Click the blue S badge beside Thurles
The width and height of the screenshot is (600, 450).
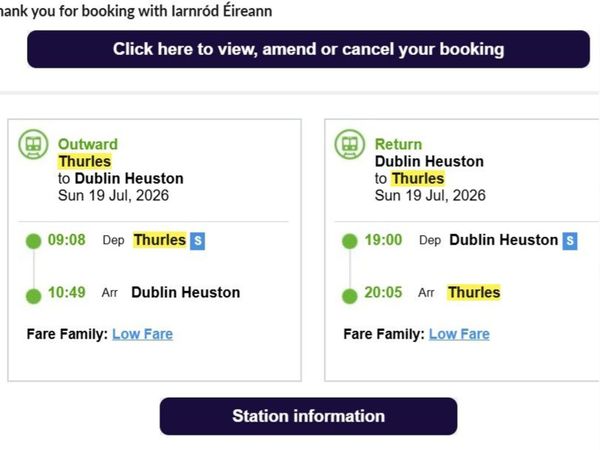pyautogui.click(x=197, y=241)
